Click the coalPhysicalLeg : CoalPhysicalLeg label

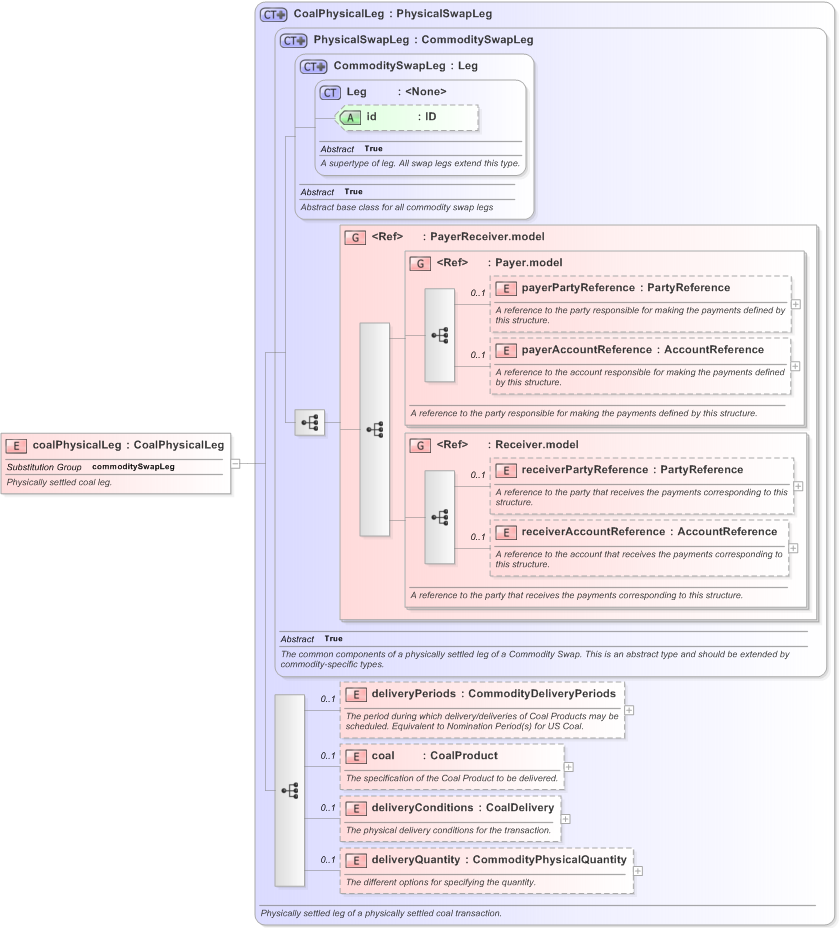[128, 445]
